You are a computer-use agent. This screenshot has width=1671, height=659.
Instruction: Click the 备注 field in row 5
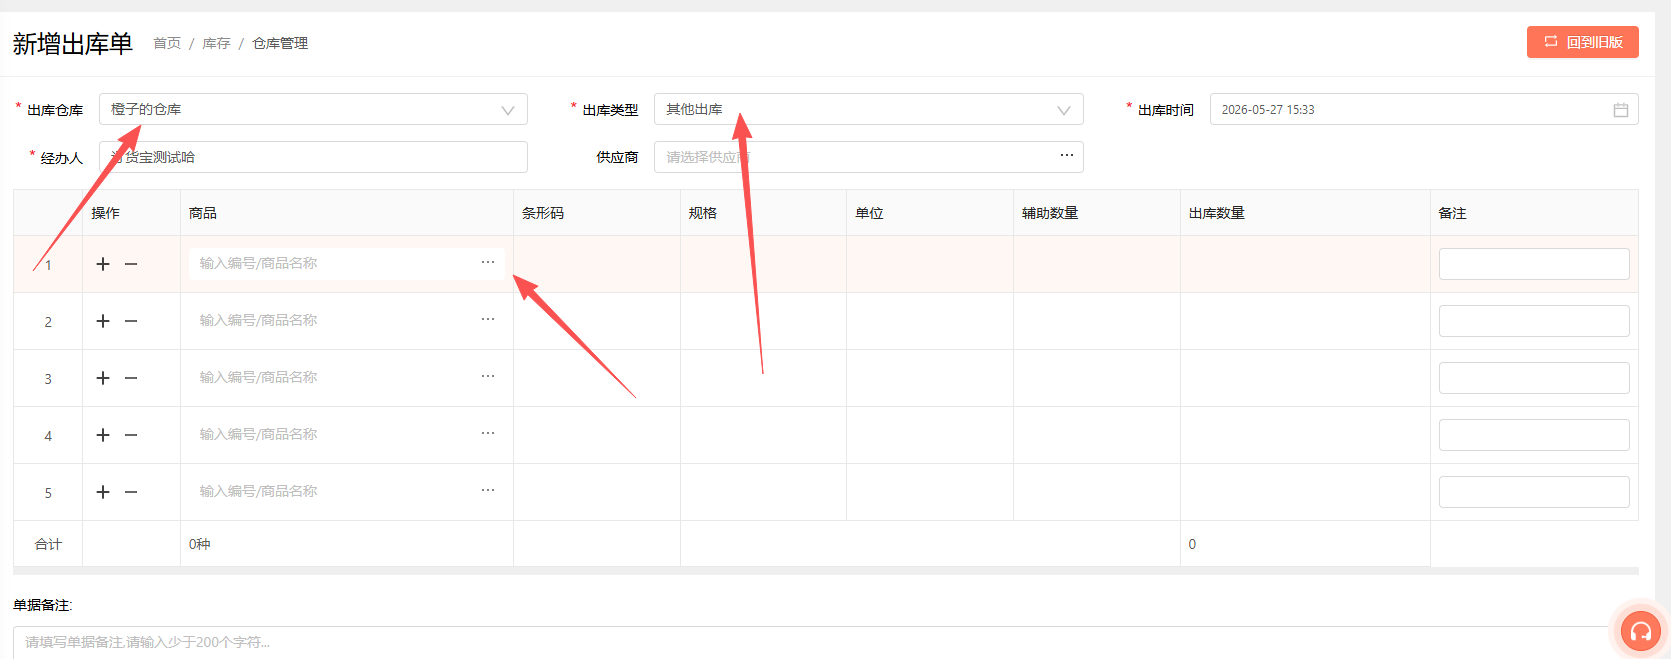[1534, 492]
